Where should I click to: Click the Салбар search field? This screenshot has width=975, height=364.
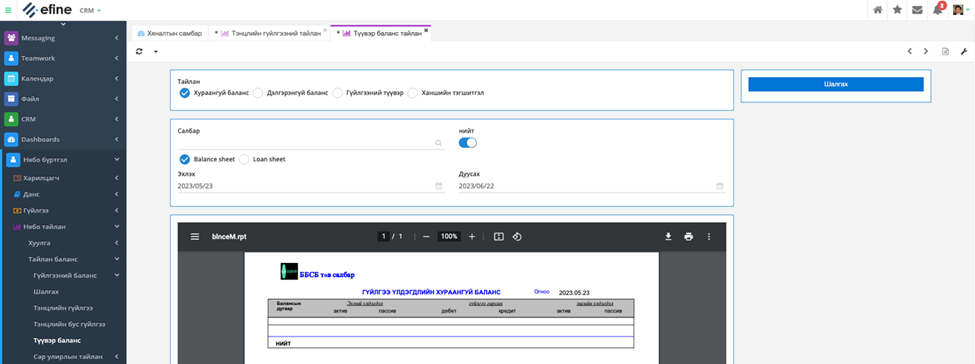[x=311, y=143]
